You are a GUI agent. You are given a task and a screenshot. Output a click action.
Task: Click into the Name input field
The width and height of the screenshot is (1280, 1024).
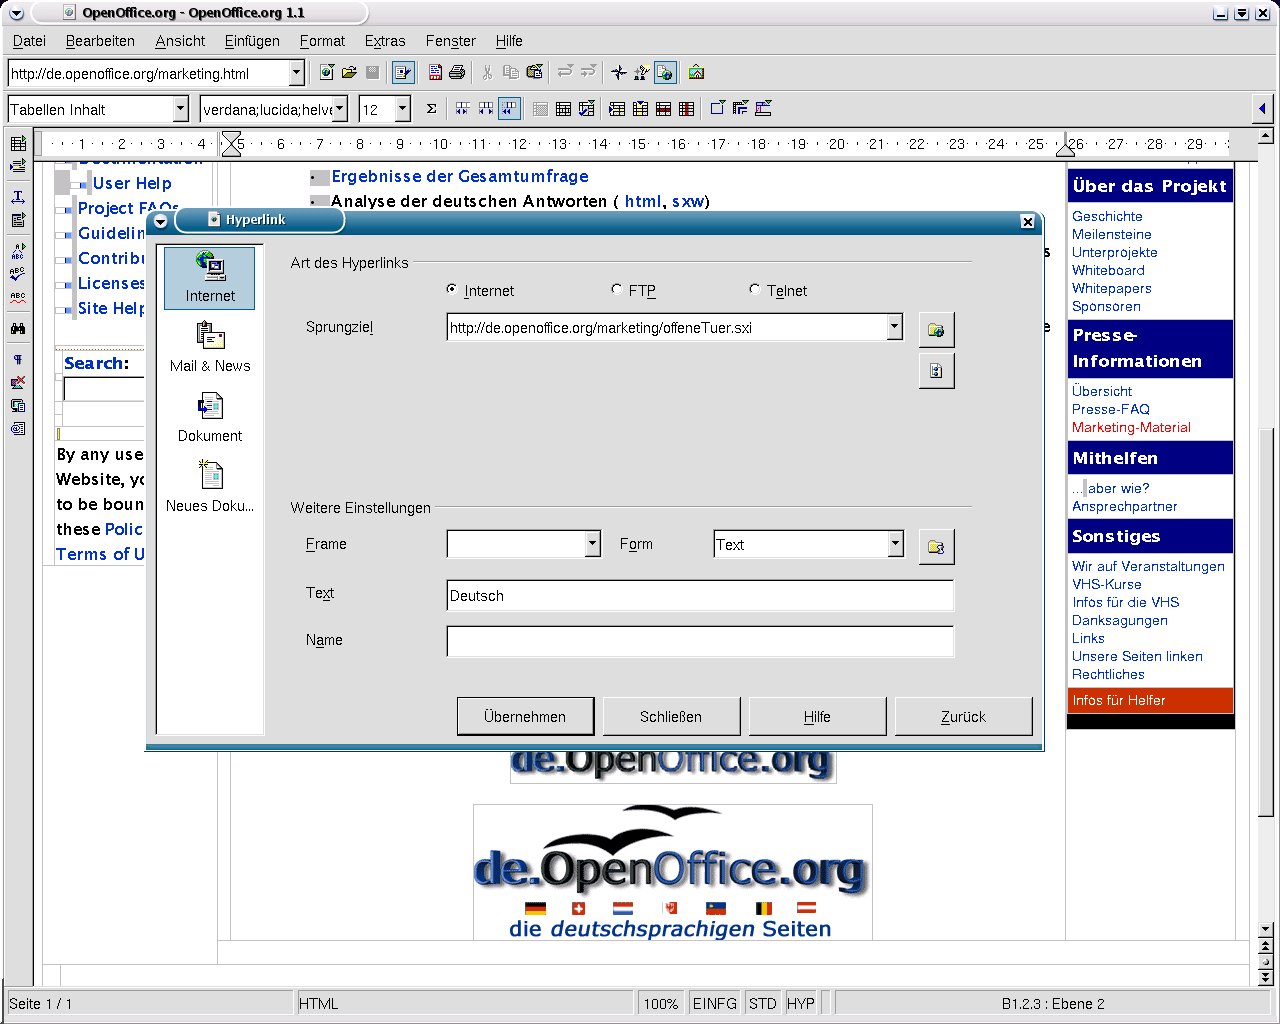click(x=700, y=641)
